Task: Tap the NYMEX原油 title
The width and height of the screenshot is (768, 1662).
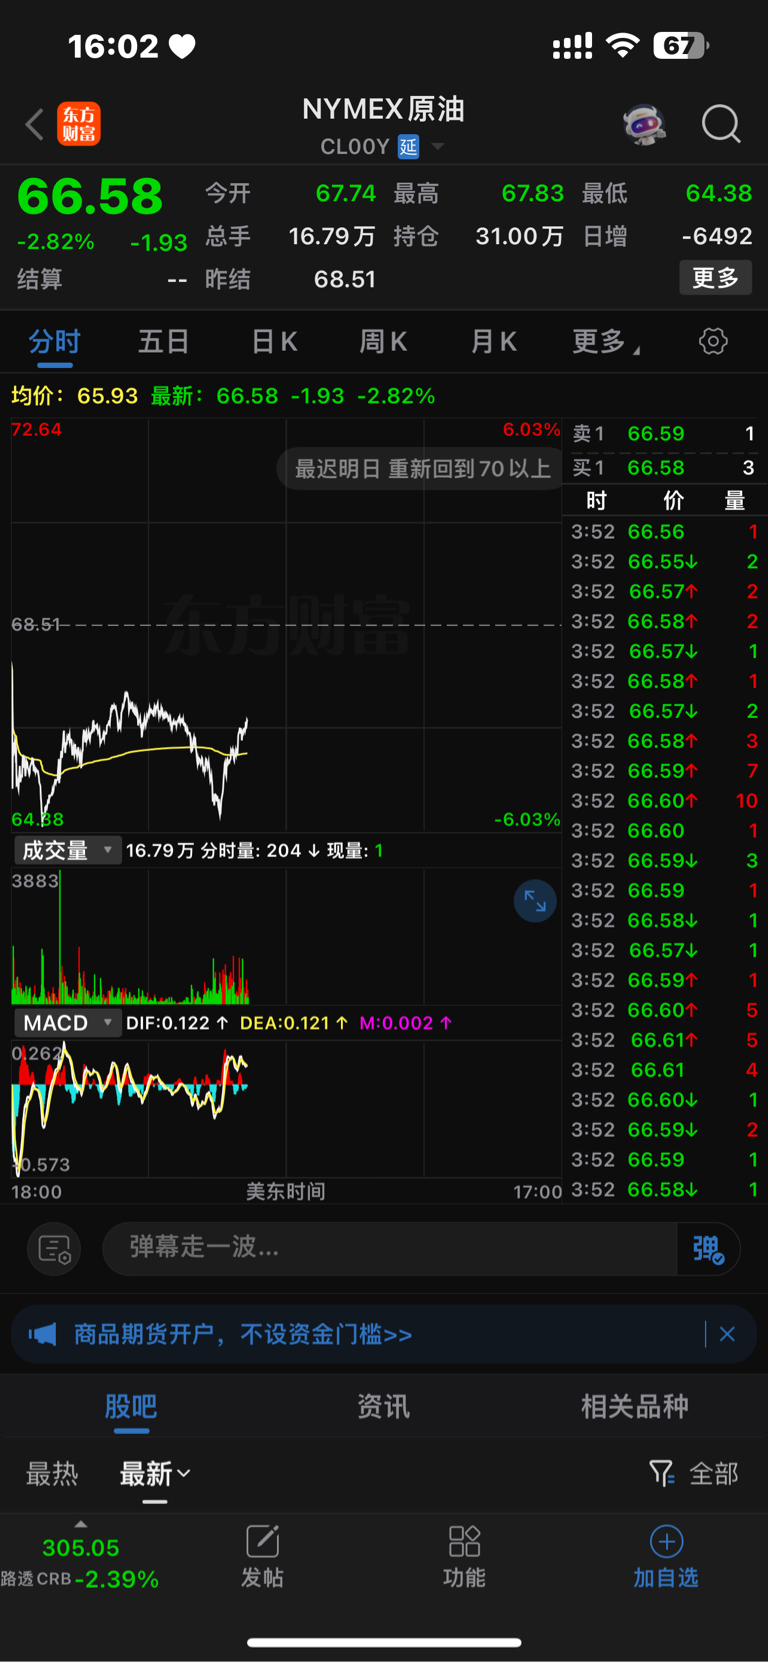Action: [x=384, y=109]
